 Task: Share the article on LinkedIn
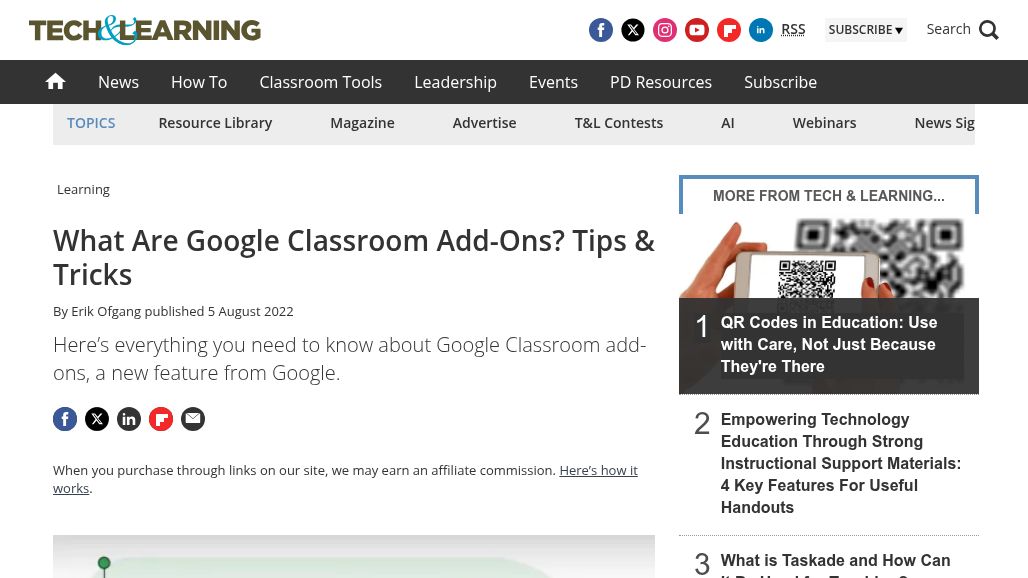tap(129, 418)
